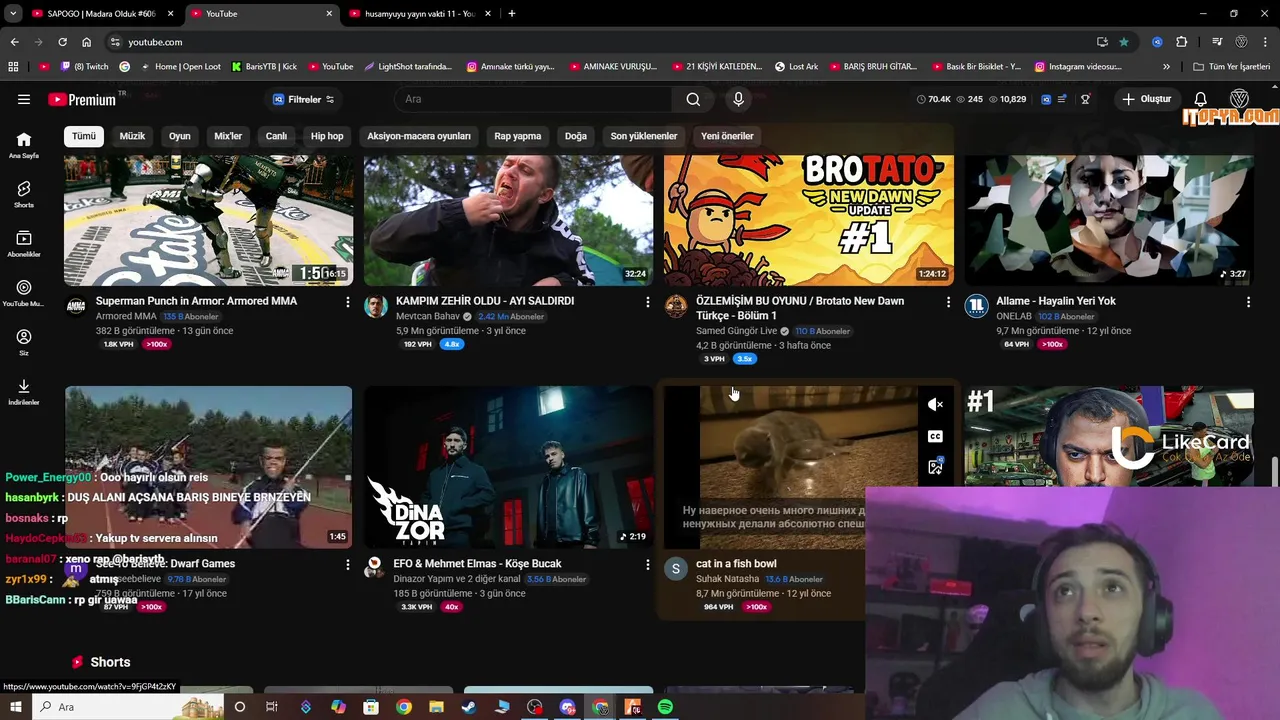The image size is (1280, 720).
Task: Open Chrome media controls icon
Action: pyautogui.click(x=1217, y=42)
